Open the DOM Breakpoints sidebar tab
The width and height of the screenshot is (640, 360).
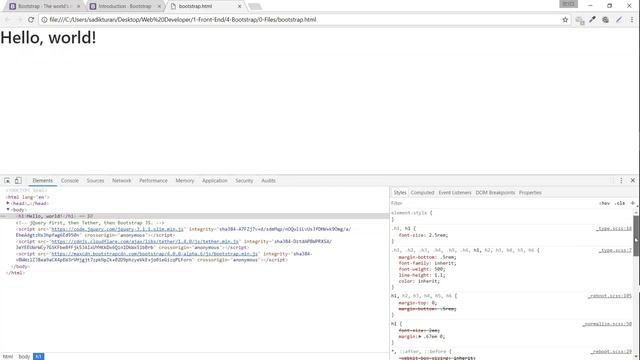point(495,193)
